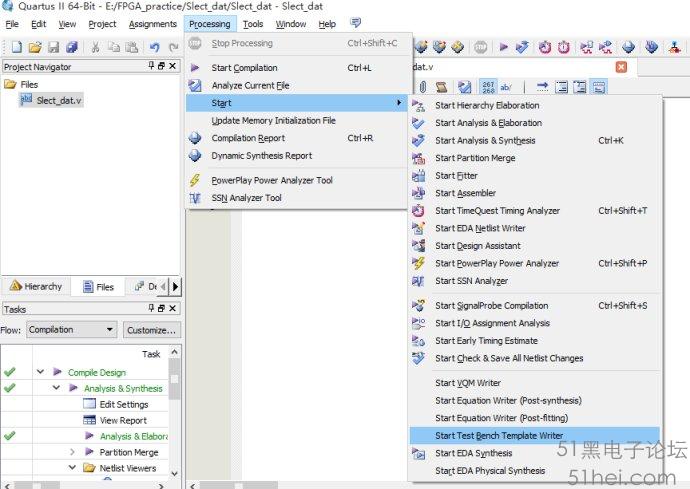Click the Customize... button in Tasks
The width and height of the screenshot is (690, 489).
coord(151,330)
